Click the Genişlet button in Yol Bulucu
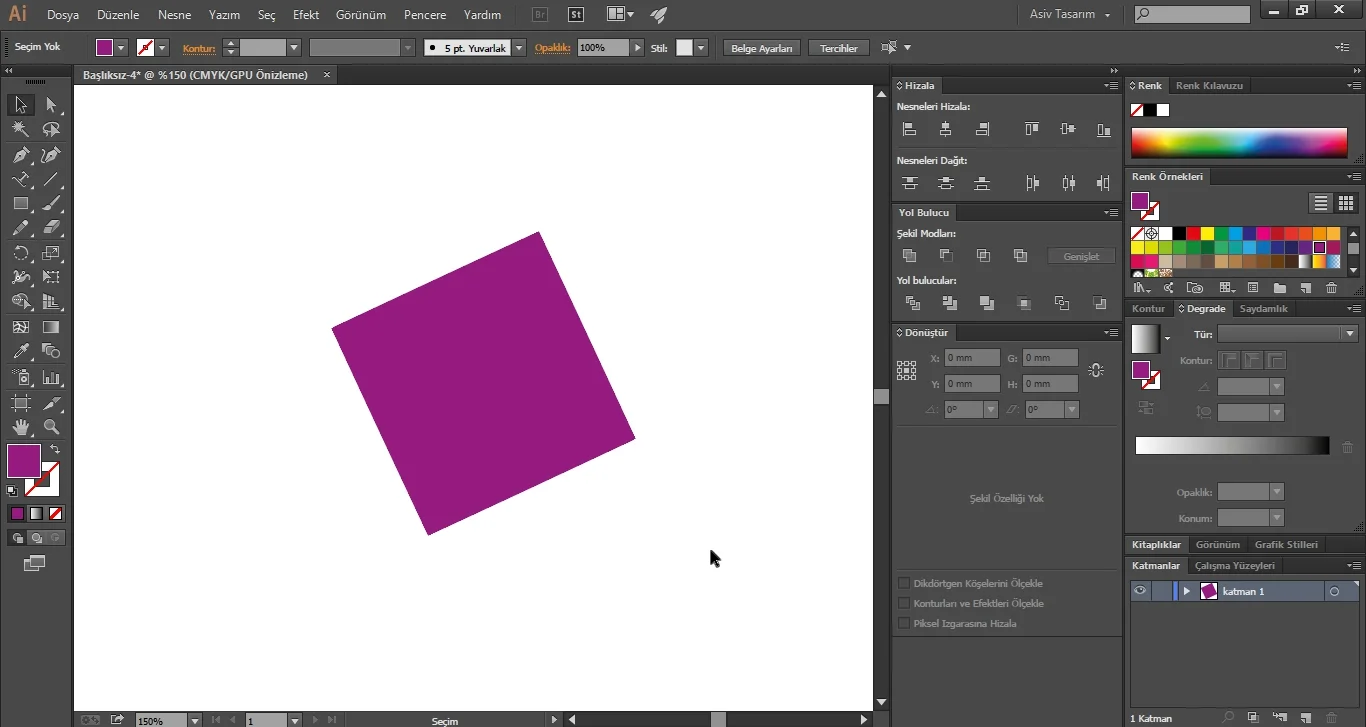Screen dimensions: 1366x727 1081,256
